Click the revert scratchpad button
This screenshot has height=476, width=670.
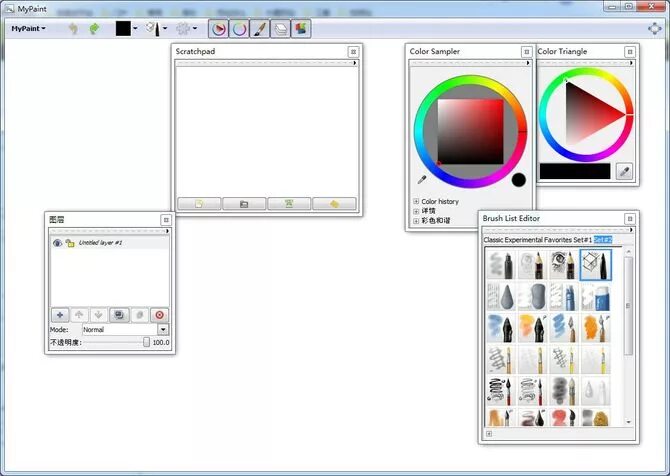click(334, 204)
